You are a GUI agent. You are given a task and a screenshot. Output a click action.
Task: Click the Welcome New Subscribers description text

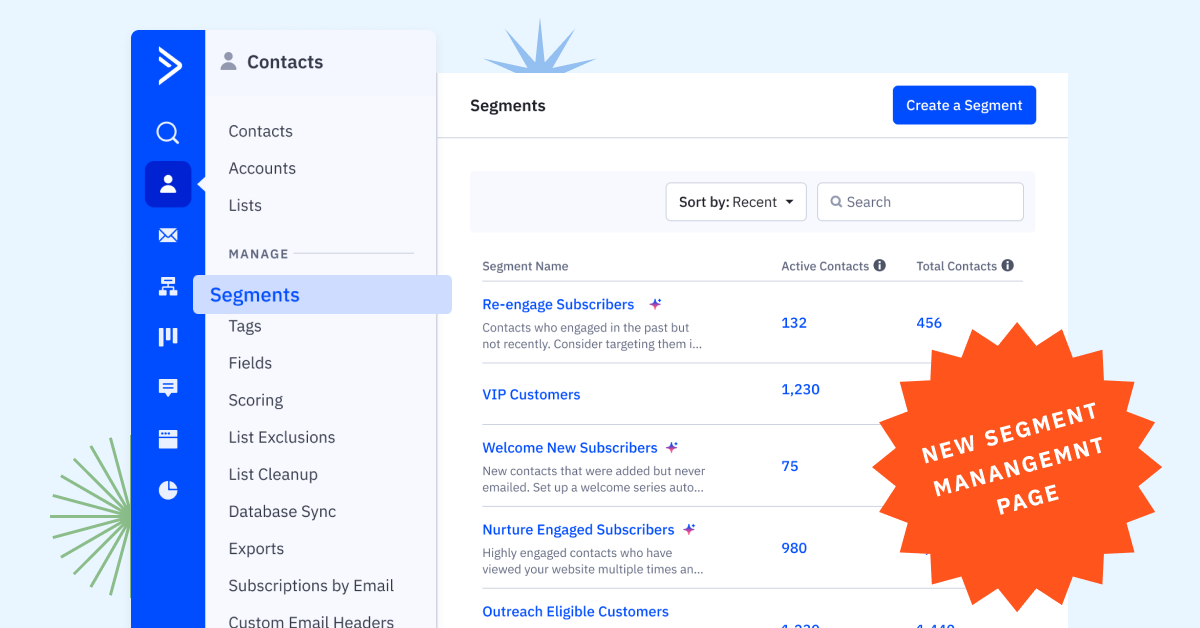(594, 480)
